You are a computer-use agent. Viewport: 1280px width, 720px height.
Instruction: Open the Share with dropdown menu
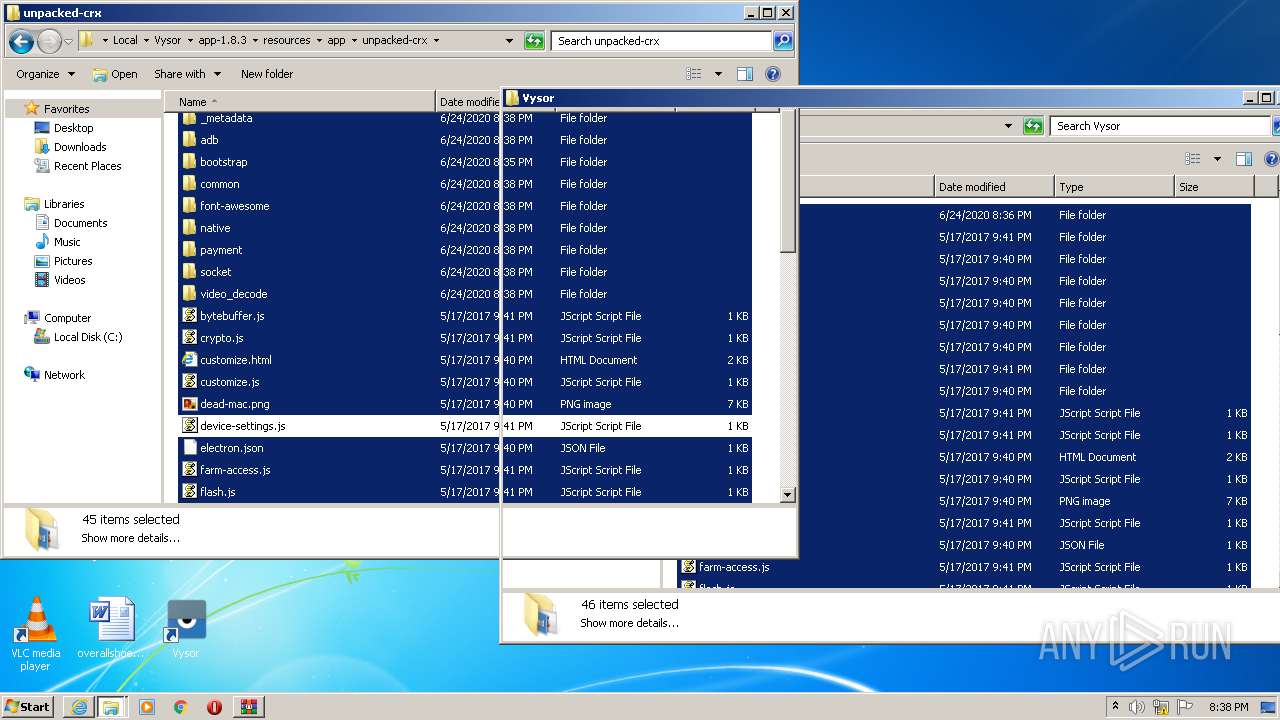tap(187, 74)
